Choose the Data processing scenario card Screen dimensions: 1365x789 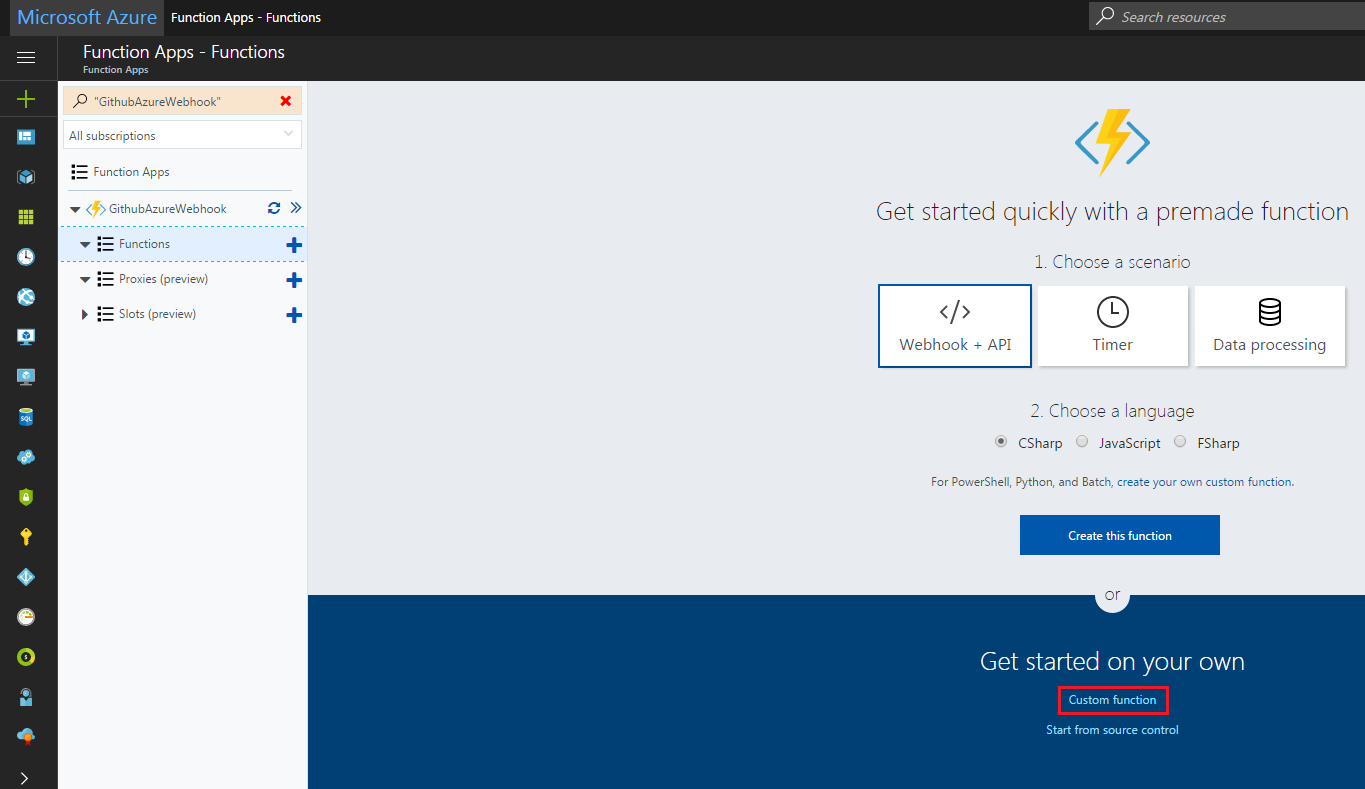pyautogui.click(x=1269, y=326)
